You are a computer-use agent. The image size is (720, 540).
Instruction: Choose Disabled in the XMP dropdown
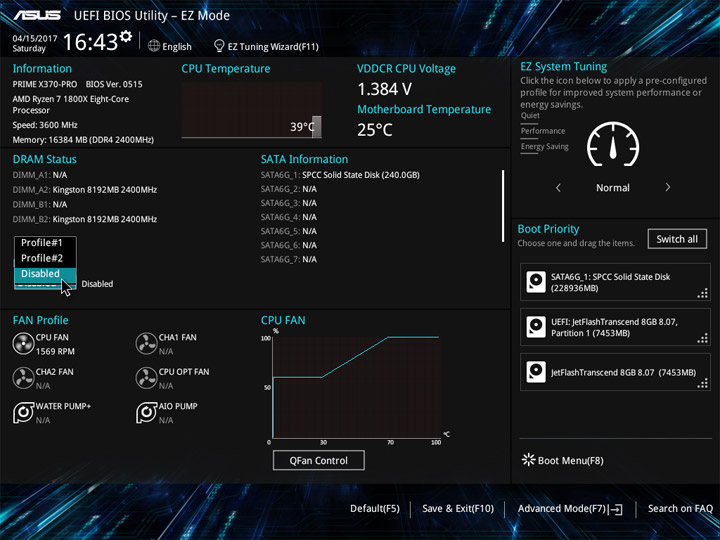[45, 274]
